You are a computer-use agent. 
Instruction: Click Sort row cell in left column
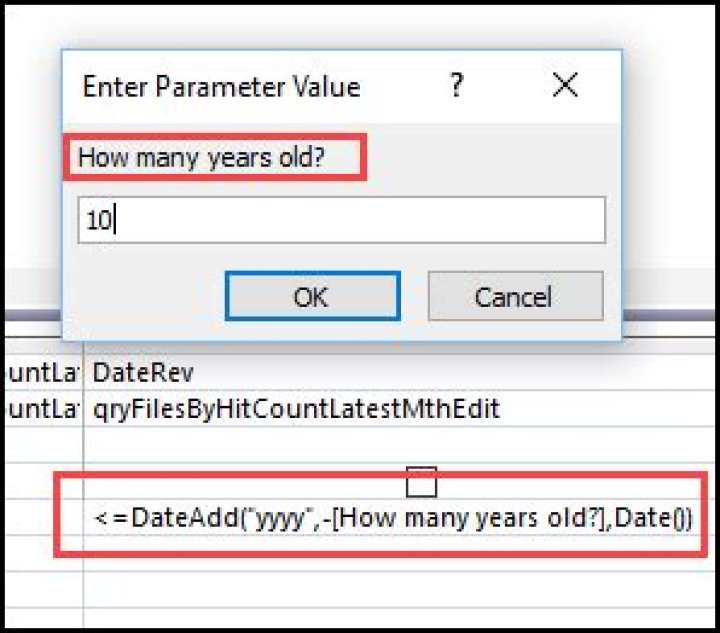click(x=40, y=445)
